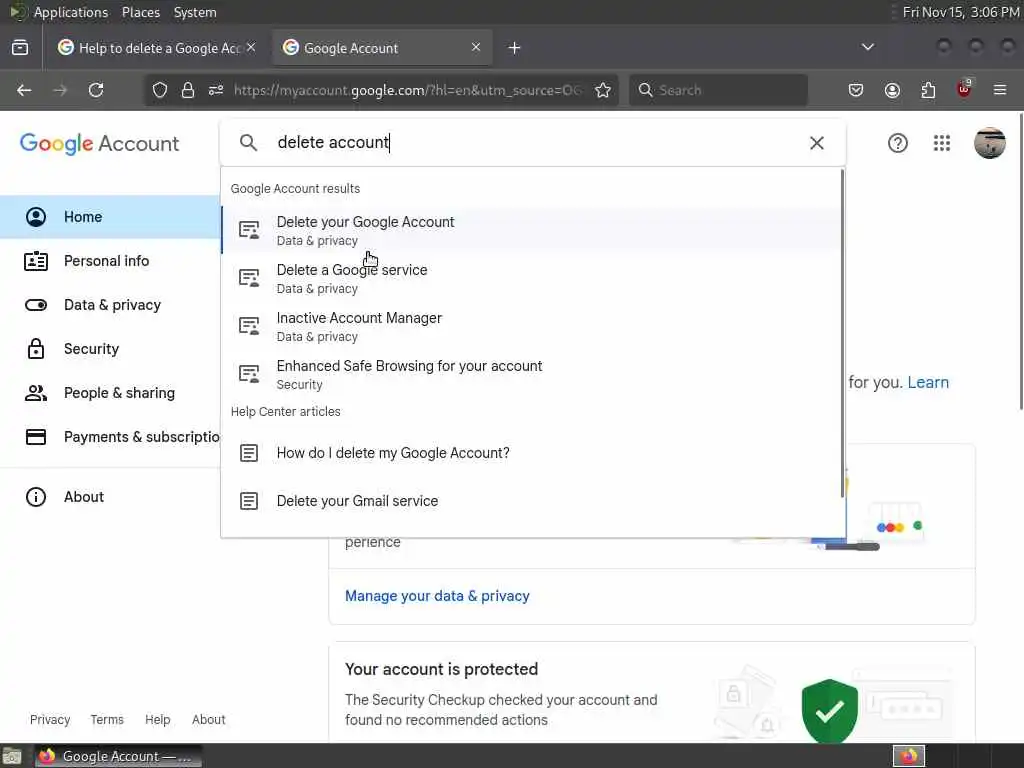Click the site padlock icon
Viewport: 1024px width, 768px height.
click(188, 90)
